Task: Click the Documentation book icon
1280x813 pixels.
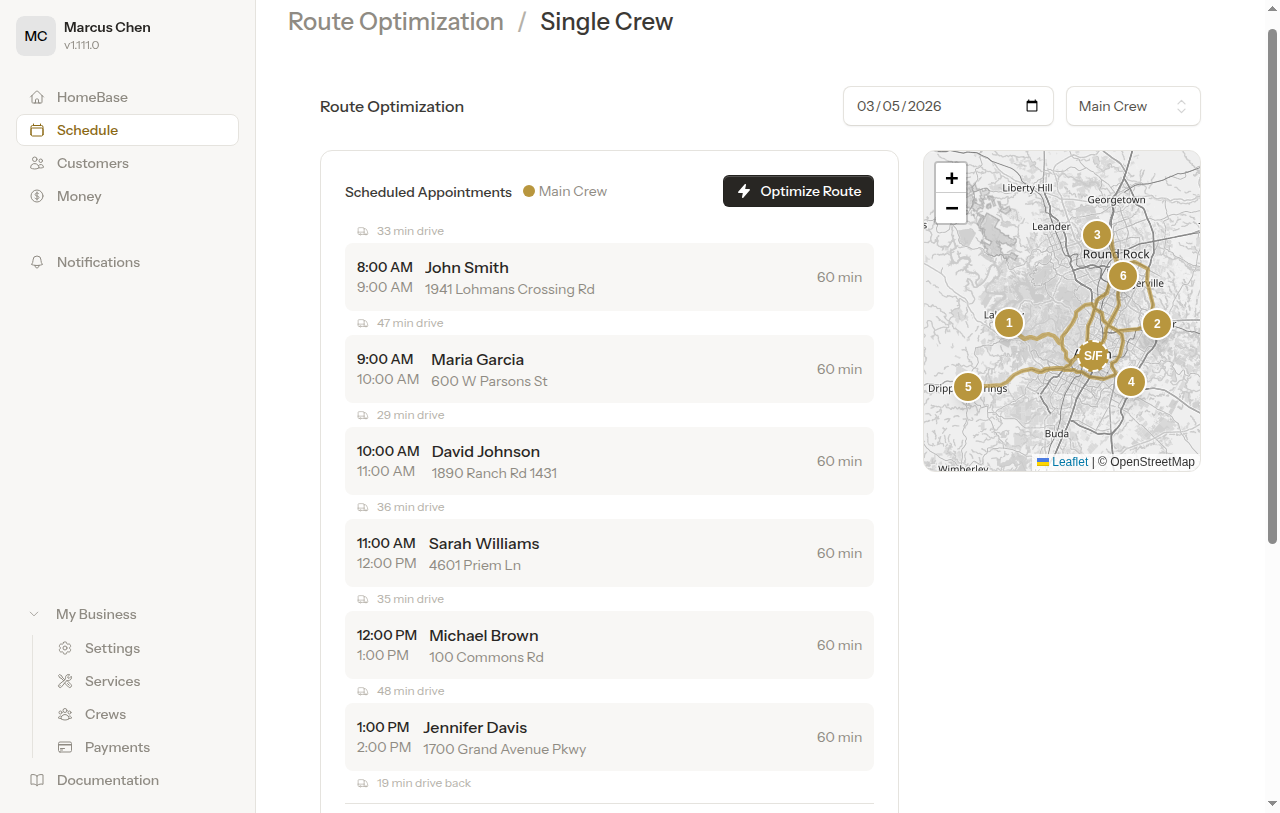Action: [37, 780]
